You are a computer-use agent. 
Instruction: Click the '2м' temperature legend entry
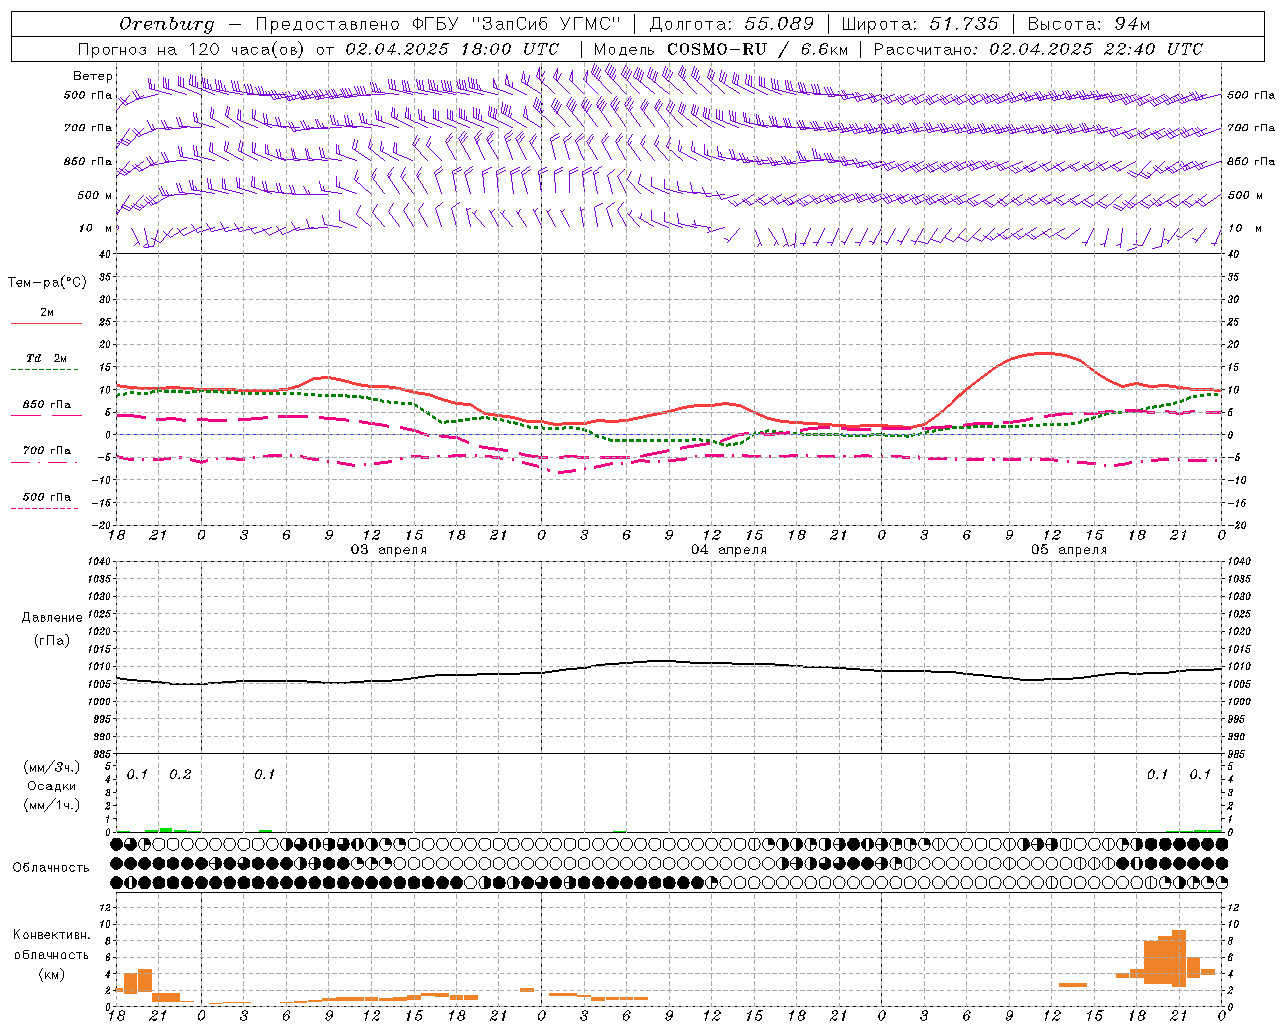pyautogui.click(x=47, y=313)
